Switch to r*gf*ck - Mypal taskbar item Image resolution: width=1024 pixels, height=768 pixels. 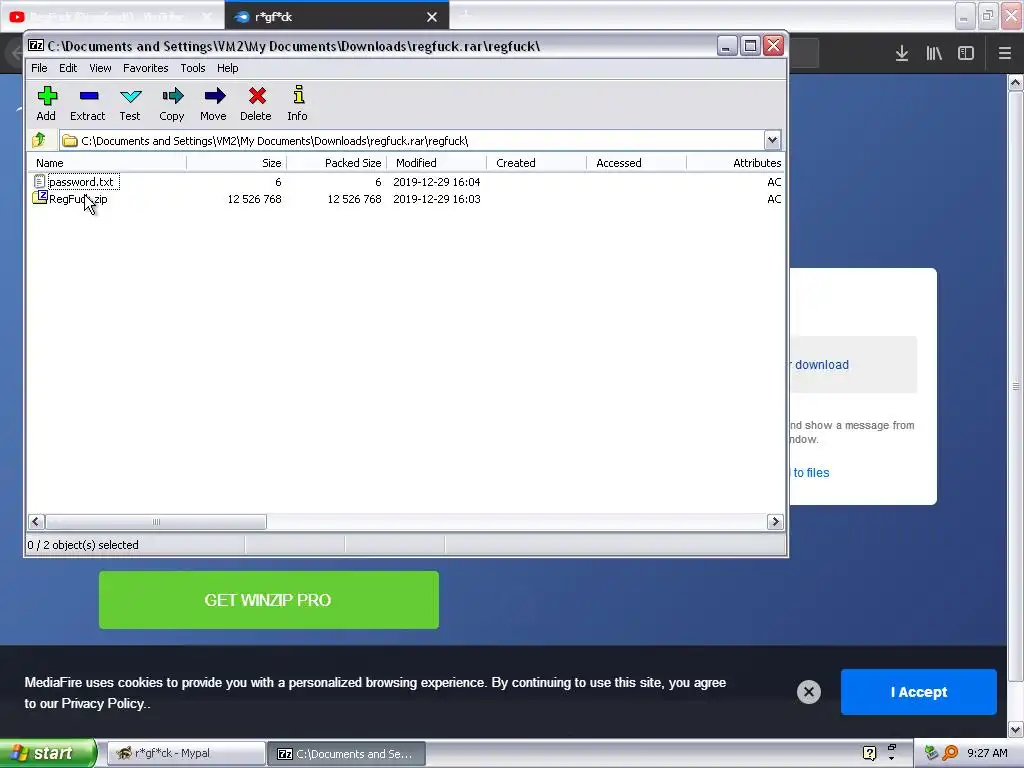pos(185,753)
